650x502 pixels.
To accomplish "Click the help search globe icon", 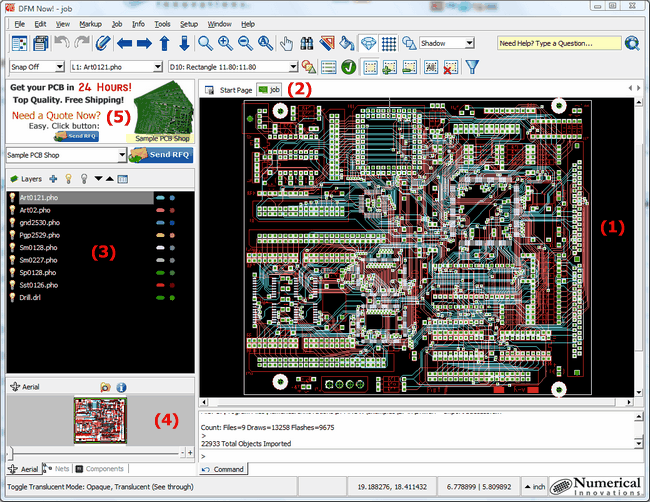I will pos(632,43).
